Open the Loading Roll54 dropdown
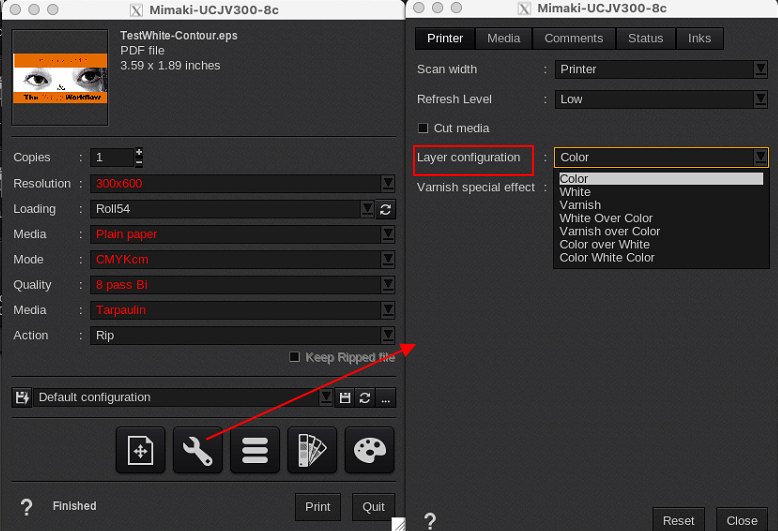This screenshot has height=531, width=778. (367, 209)
